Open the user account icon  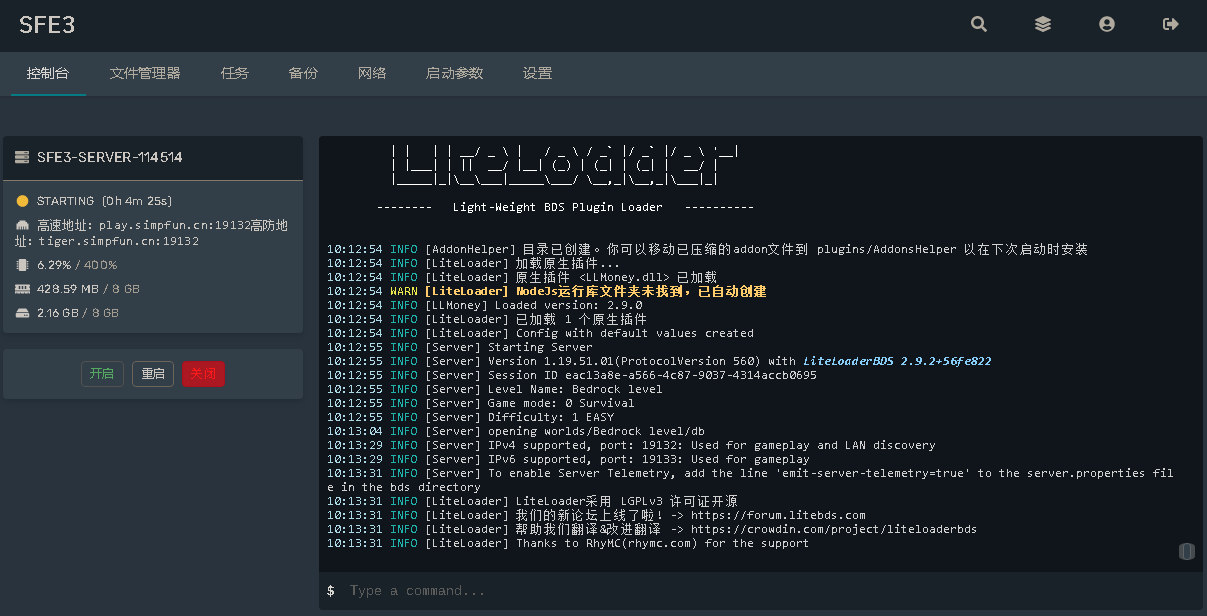[1107, 24]
